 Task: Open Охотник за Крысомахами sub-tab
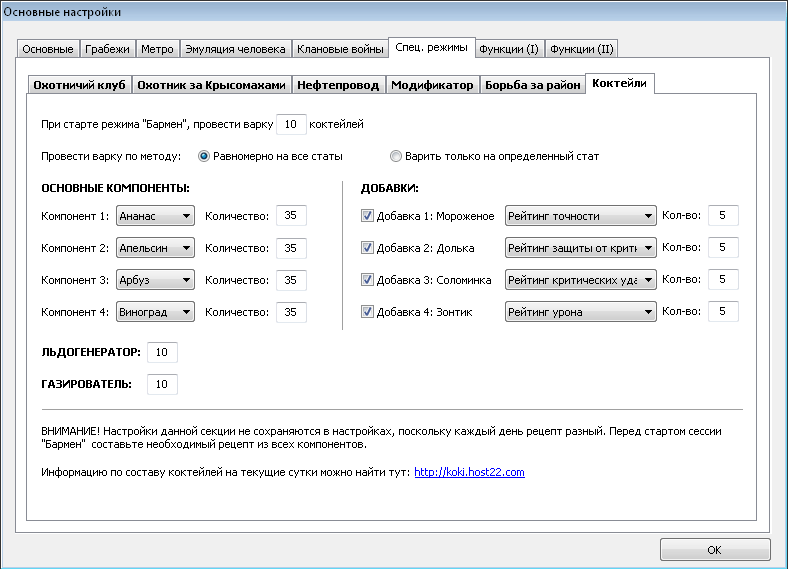[212, 85]
